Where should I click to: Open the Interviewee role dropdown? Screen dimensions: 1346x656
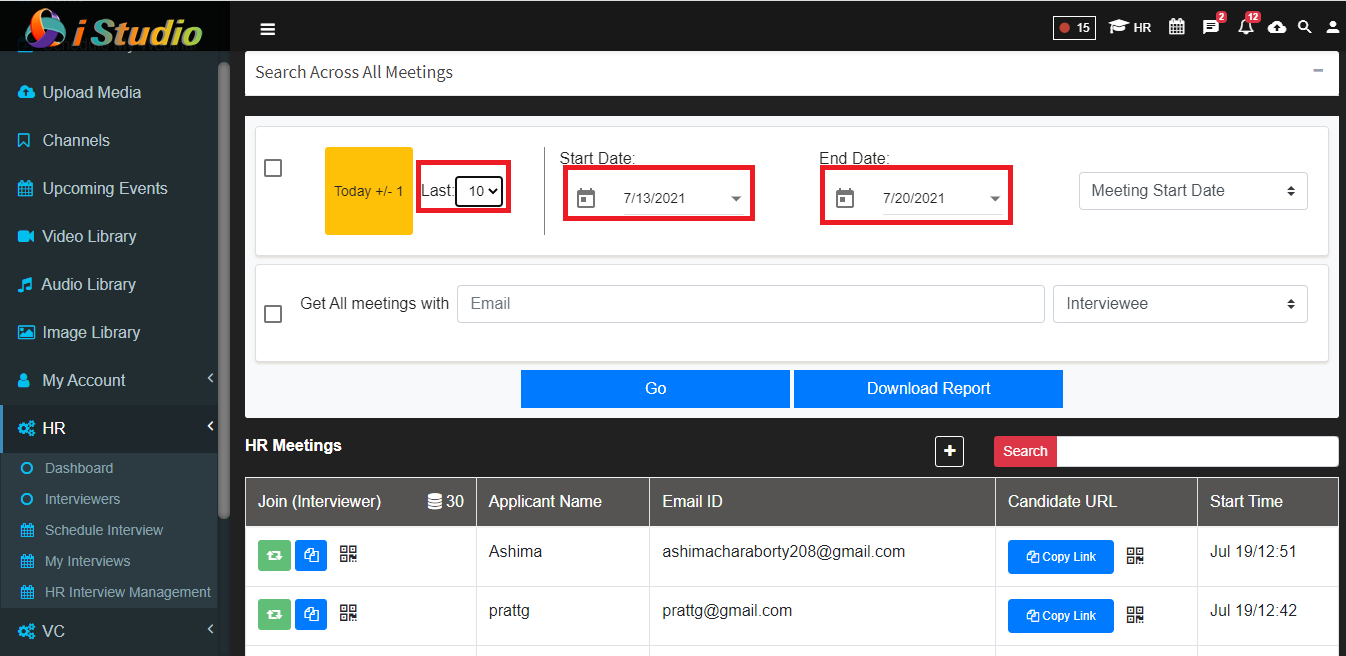pos(1180,303)
